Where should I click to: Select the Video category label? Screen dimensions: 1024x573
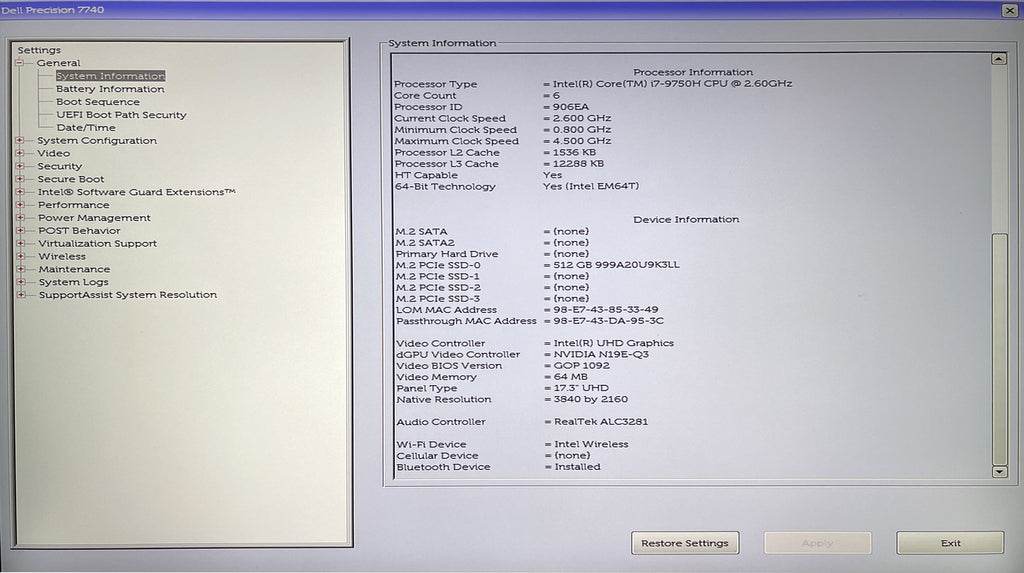click(54, 153)
